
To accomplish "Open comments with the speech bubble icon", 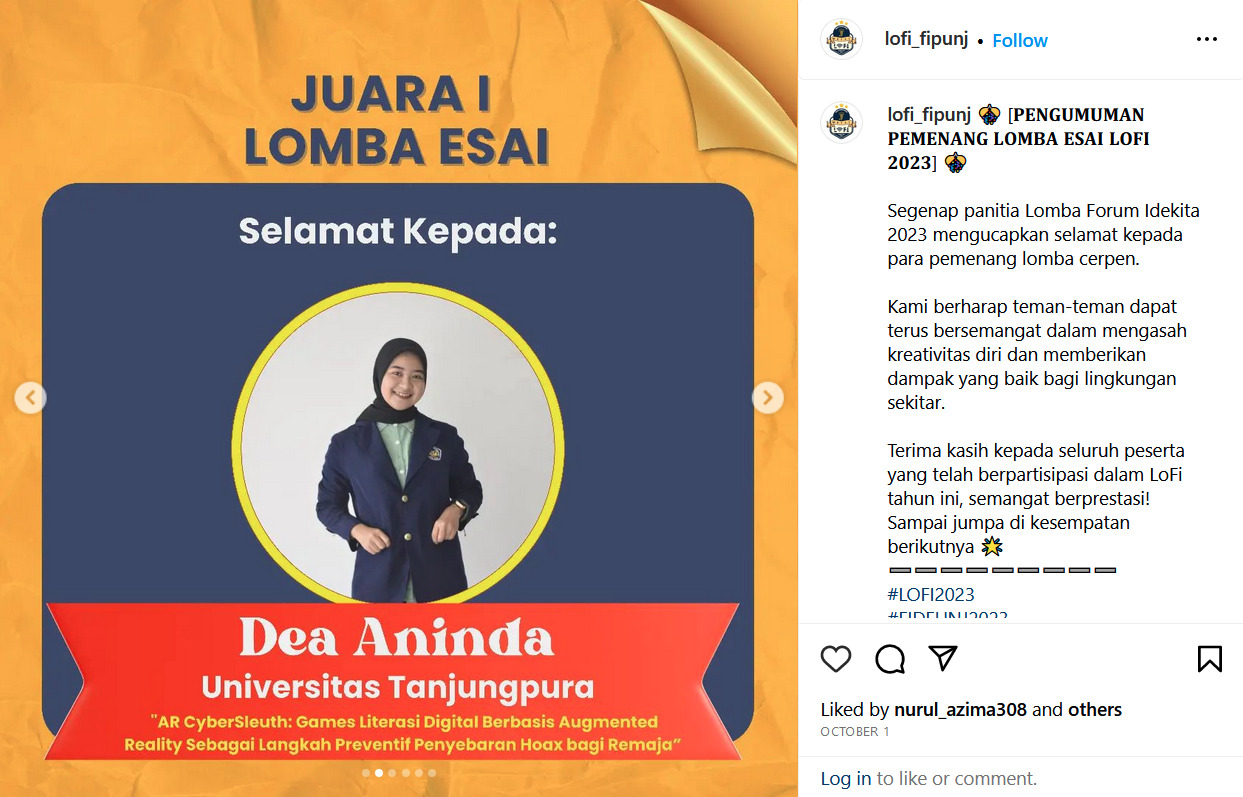I will [890, 658].
